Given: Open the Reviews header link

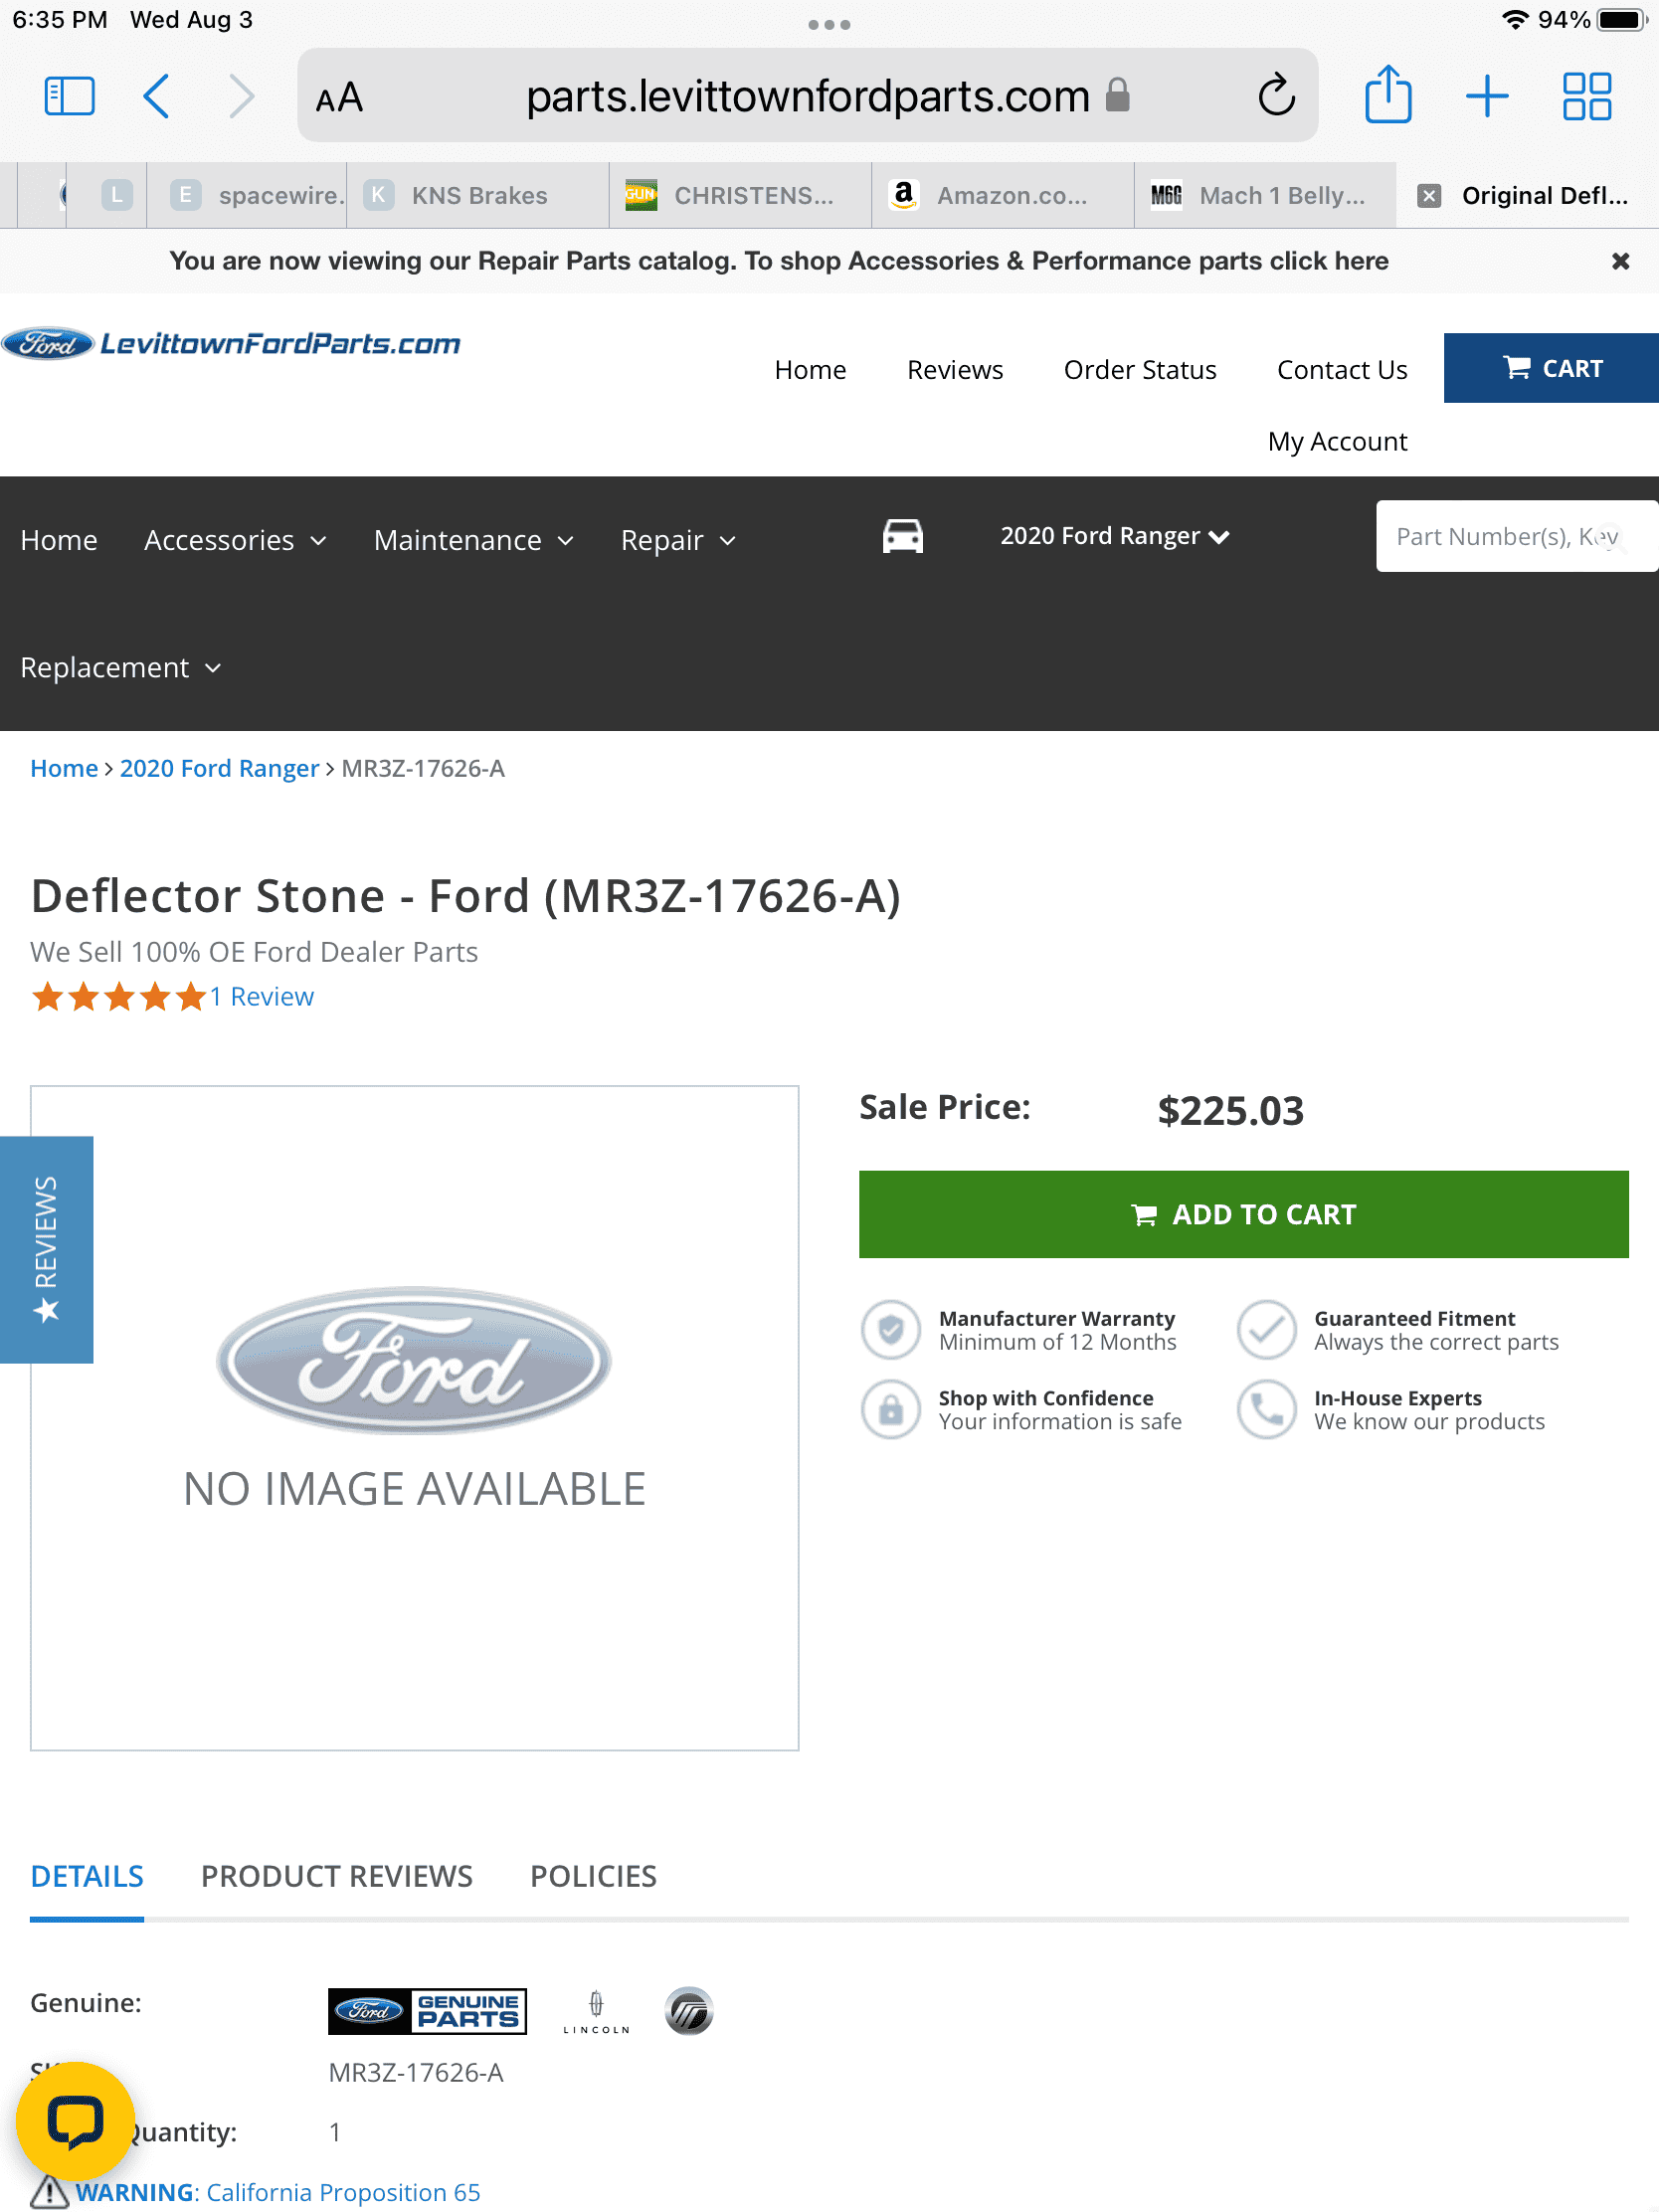Looking at the screenshot, I should pyautogui.click(x=954, y=370).
